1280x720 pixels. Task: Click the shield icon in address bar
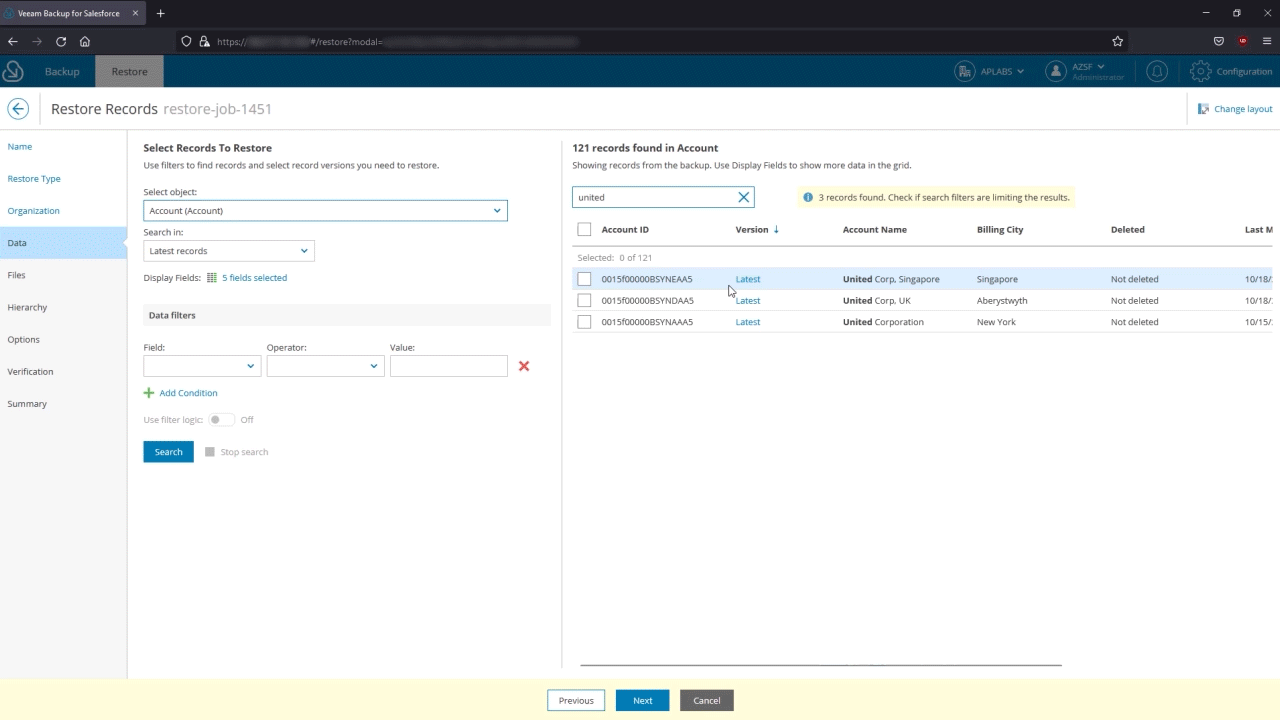186,42
